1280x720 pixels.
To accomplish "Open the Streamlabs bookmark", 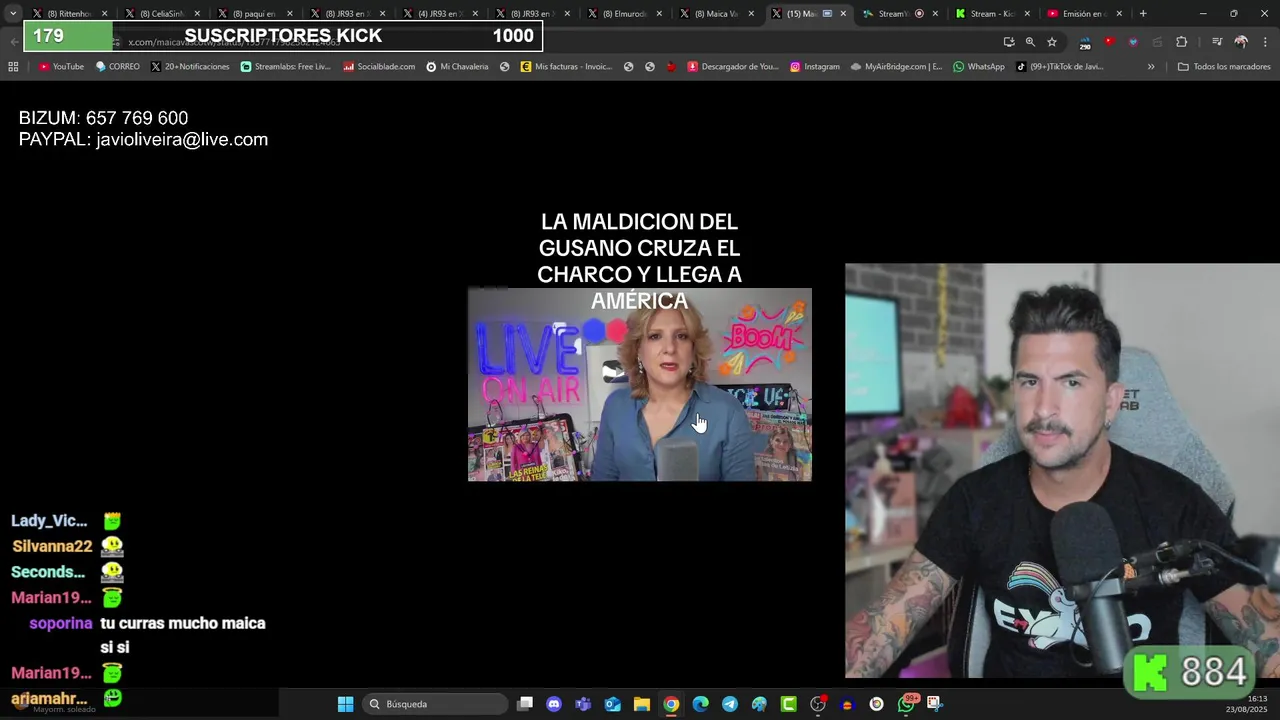I will point(285,67).
